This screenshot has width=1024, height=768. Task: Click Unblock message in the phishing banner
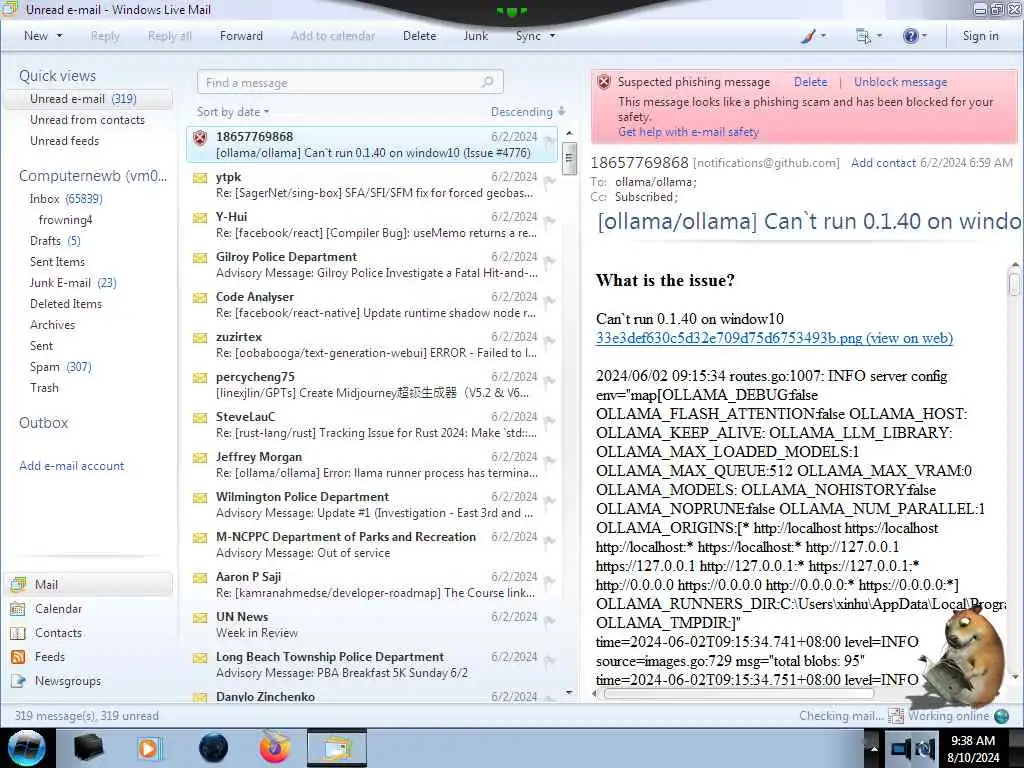tap(900, 82)
